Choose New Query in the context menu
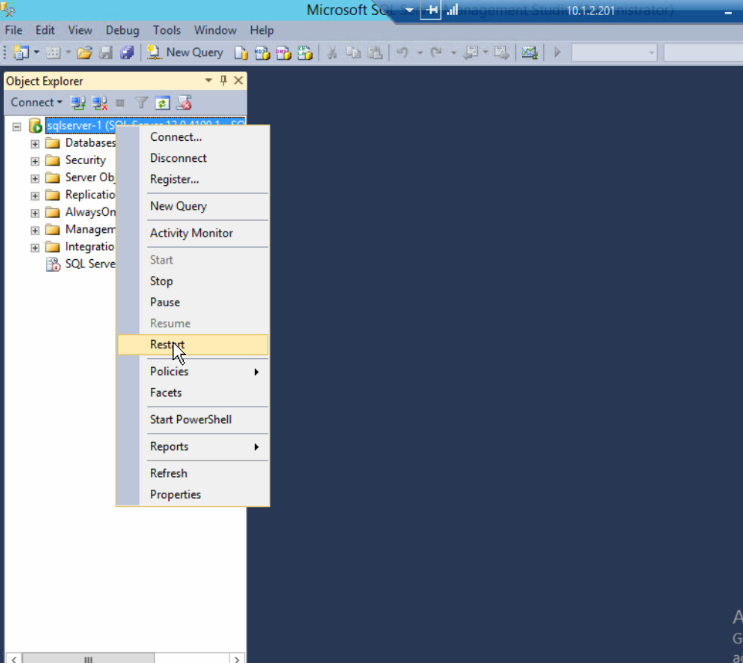The height and width of the screenshot is (663, 743). point(193,206)
